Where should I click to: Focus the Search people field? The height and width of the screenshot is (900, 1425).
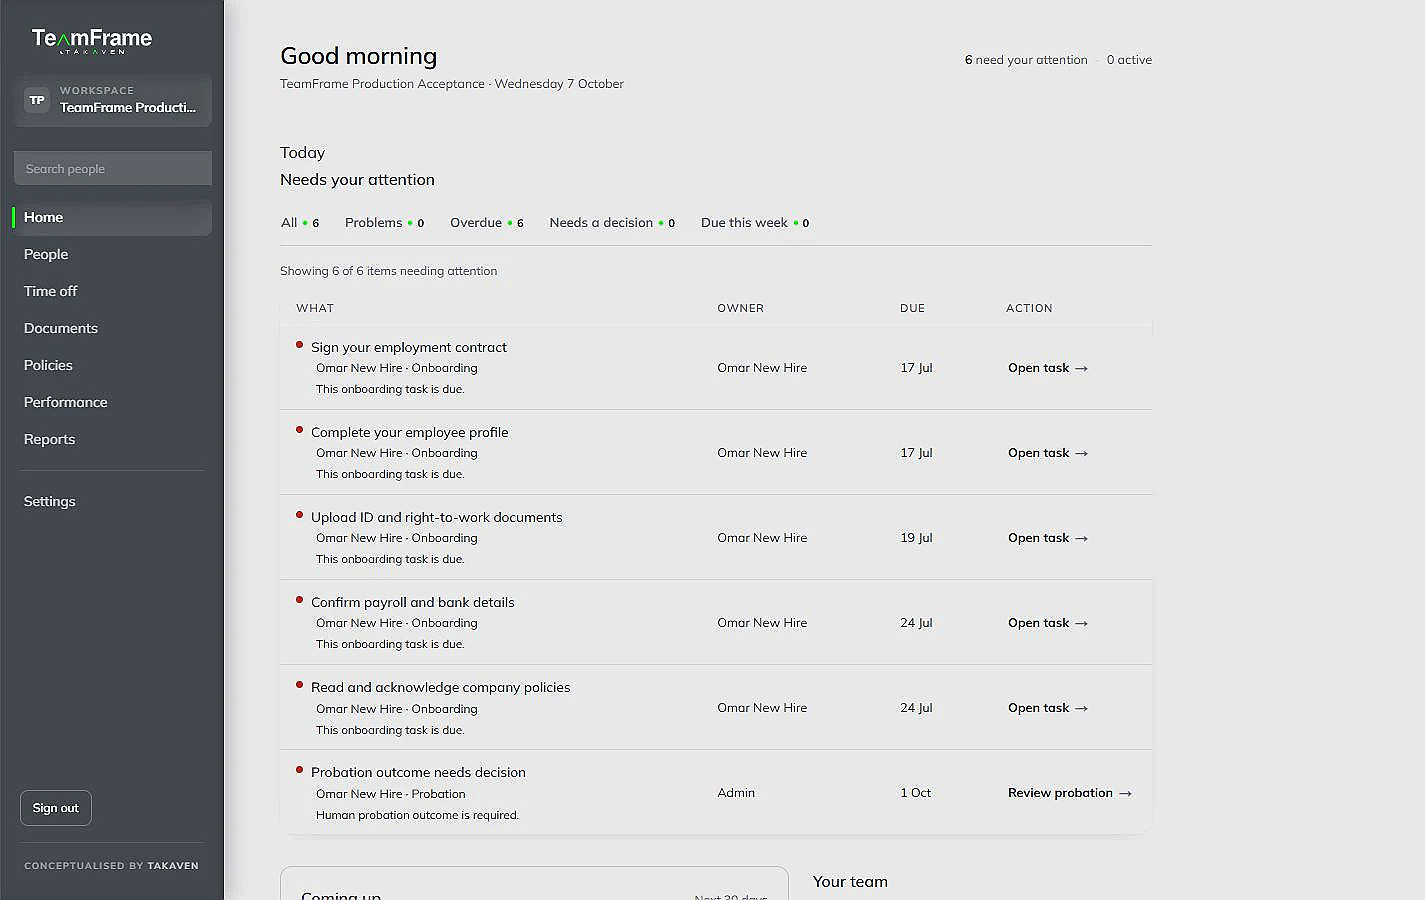[113, 169]
